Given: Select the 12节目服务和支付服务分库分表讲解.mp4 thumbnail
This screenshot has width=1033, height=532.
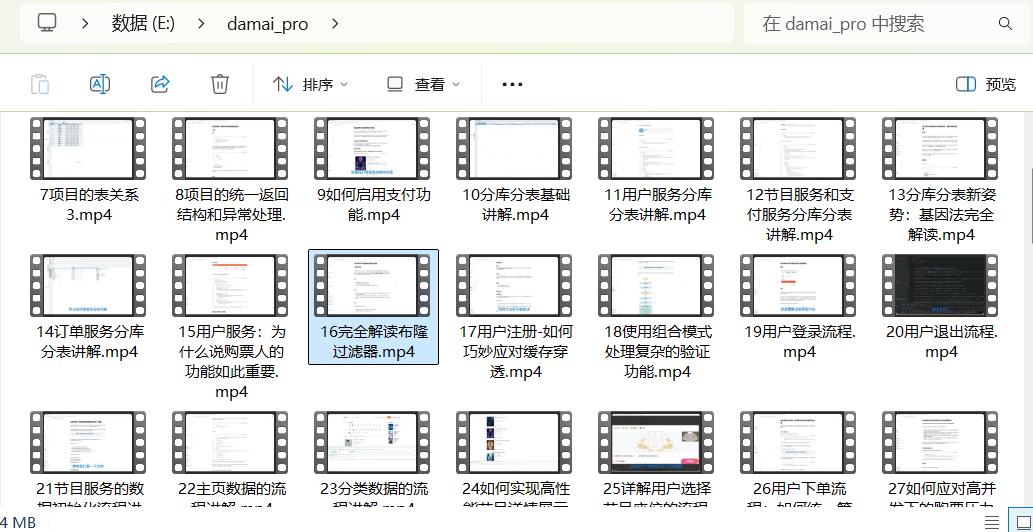Looking at the screenshot, I should (x=798, y=148).
